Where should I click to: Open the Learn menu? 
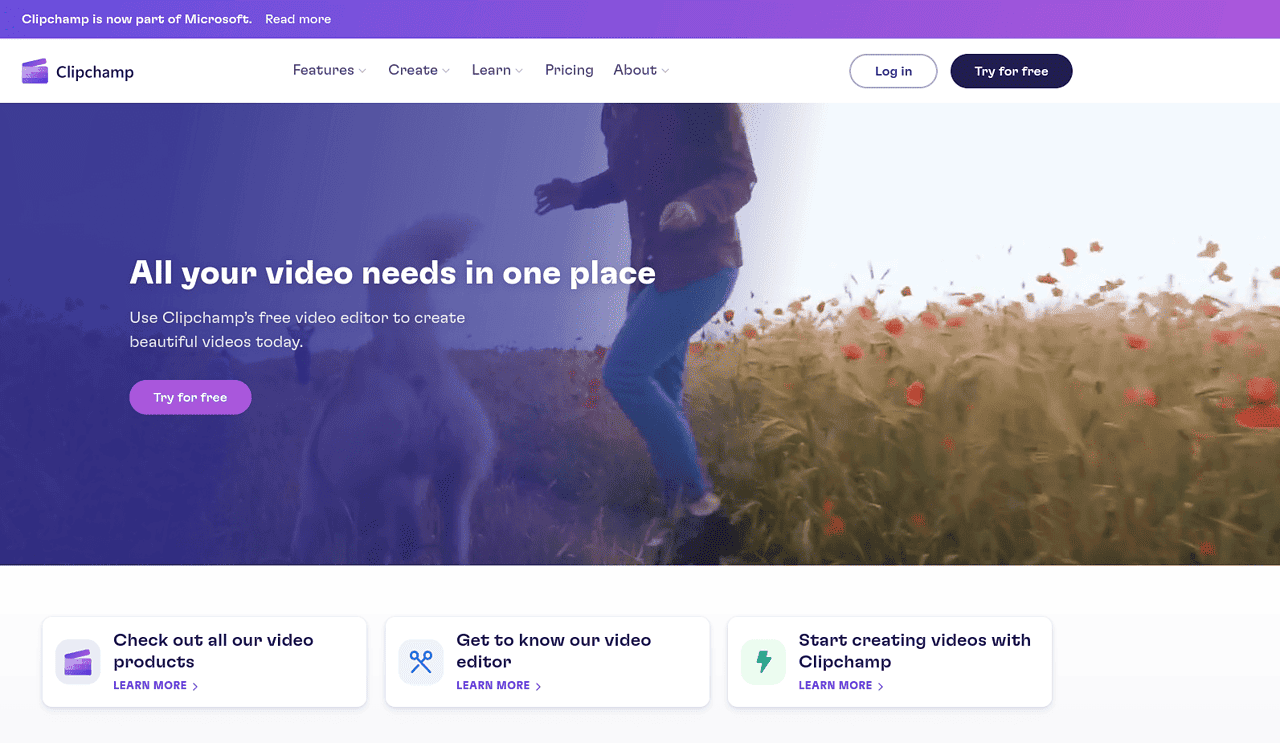pyautogui.click(x=498, y=70)
